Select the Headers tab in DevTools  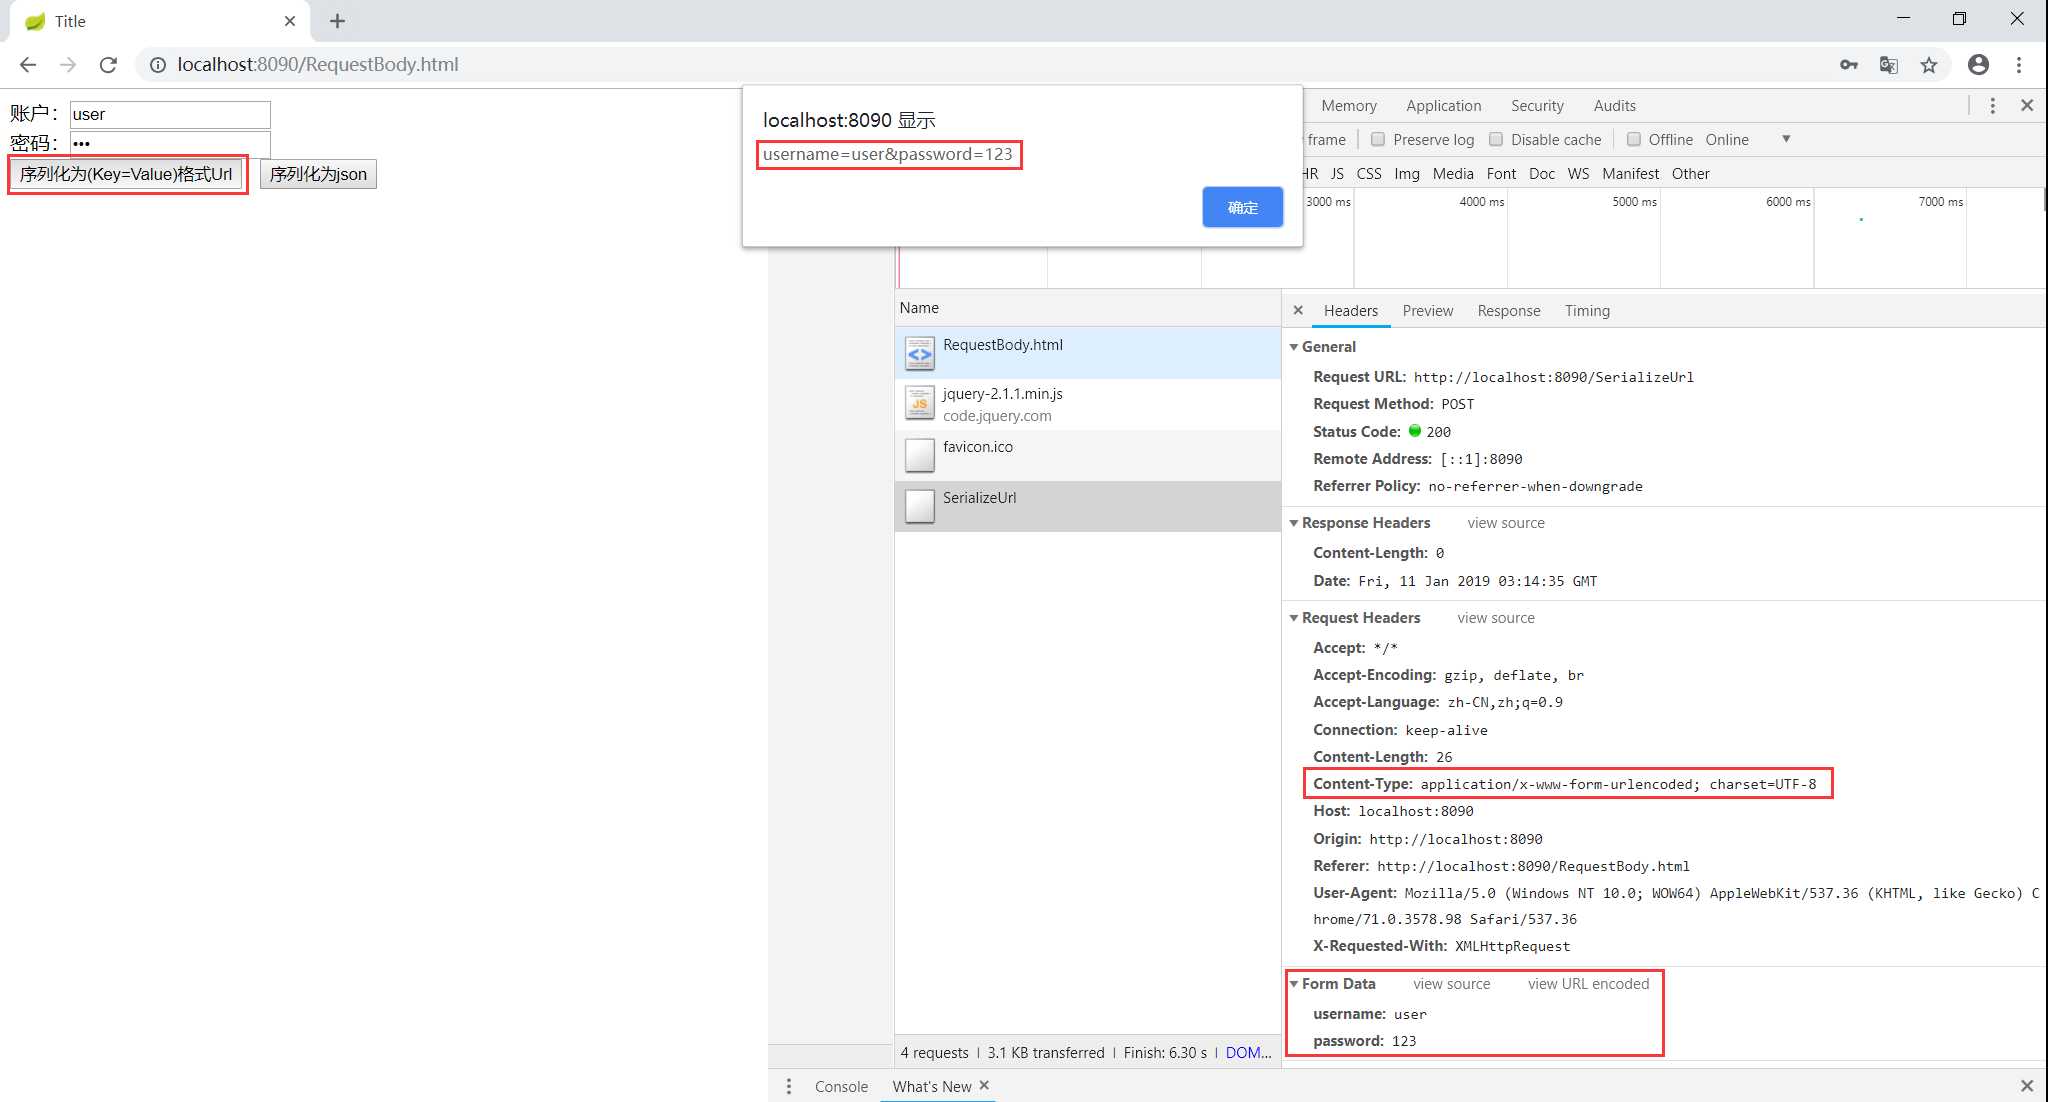(1350, 311)
